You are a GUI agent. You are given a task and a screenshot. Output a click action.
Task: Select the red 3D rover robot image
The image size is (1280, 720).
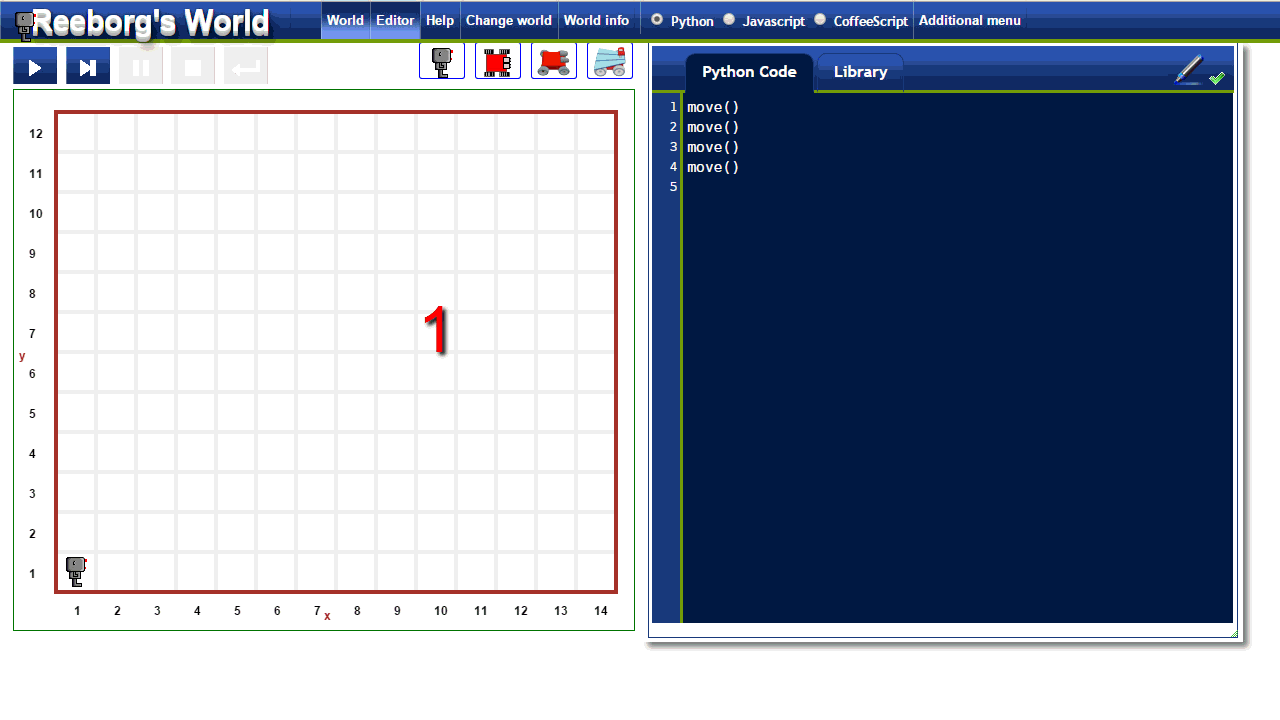point(554,61)
